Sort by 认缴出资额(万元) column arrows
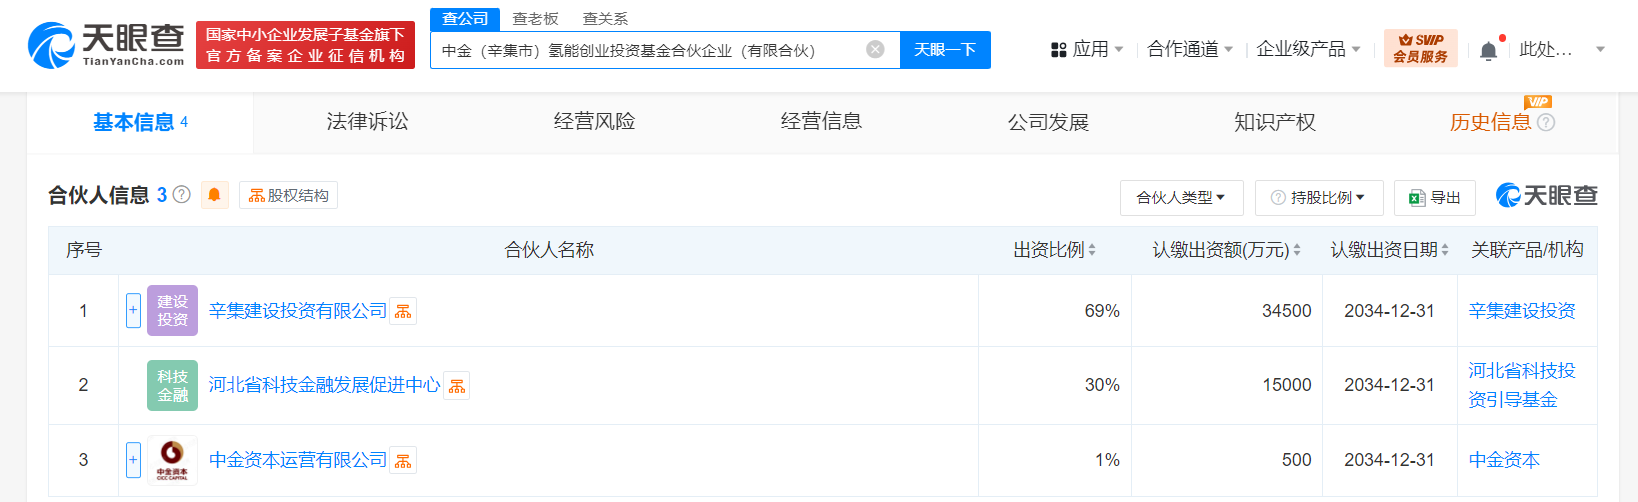1638x502 pixels. (1297, 250)
